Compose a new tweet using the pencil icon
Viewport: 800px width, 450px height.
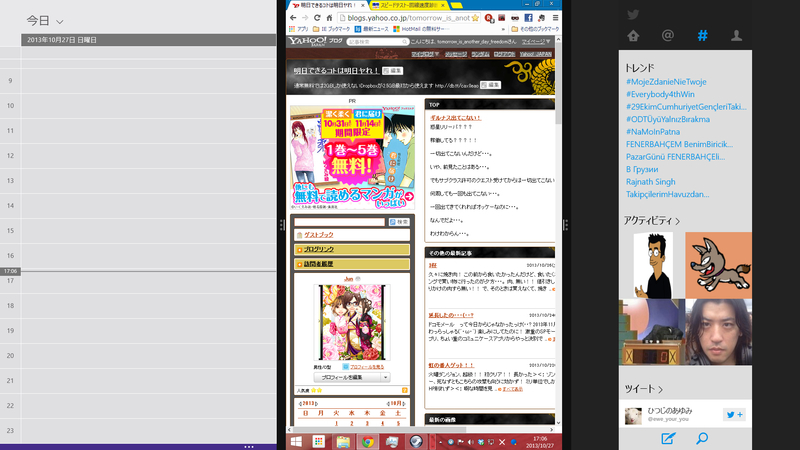coord(668,438)
